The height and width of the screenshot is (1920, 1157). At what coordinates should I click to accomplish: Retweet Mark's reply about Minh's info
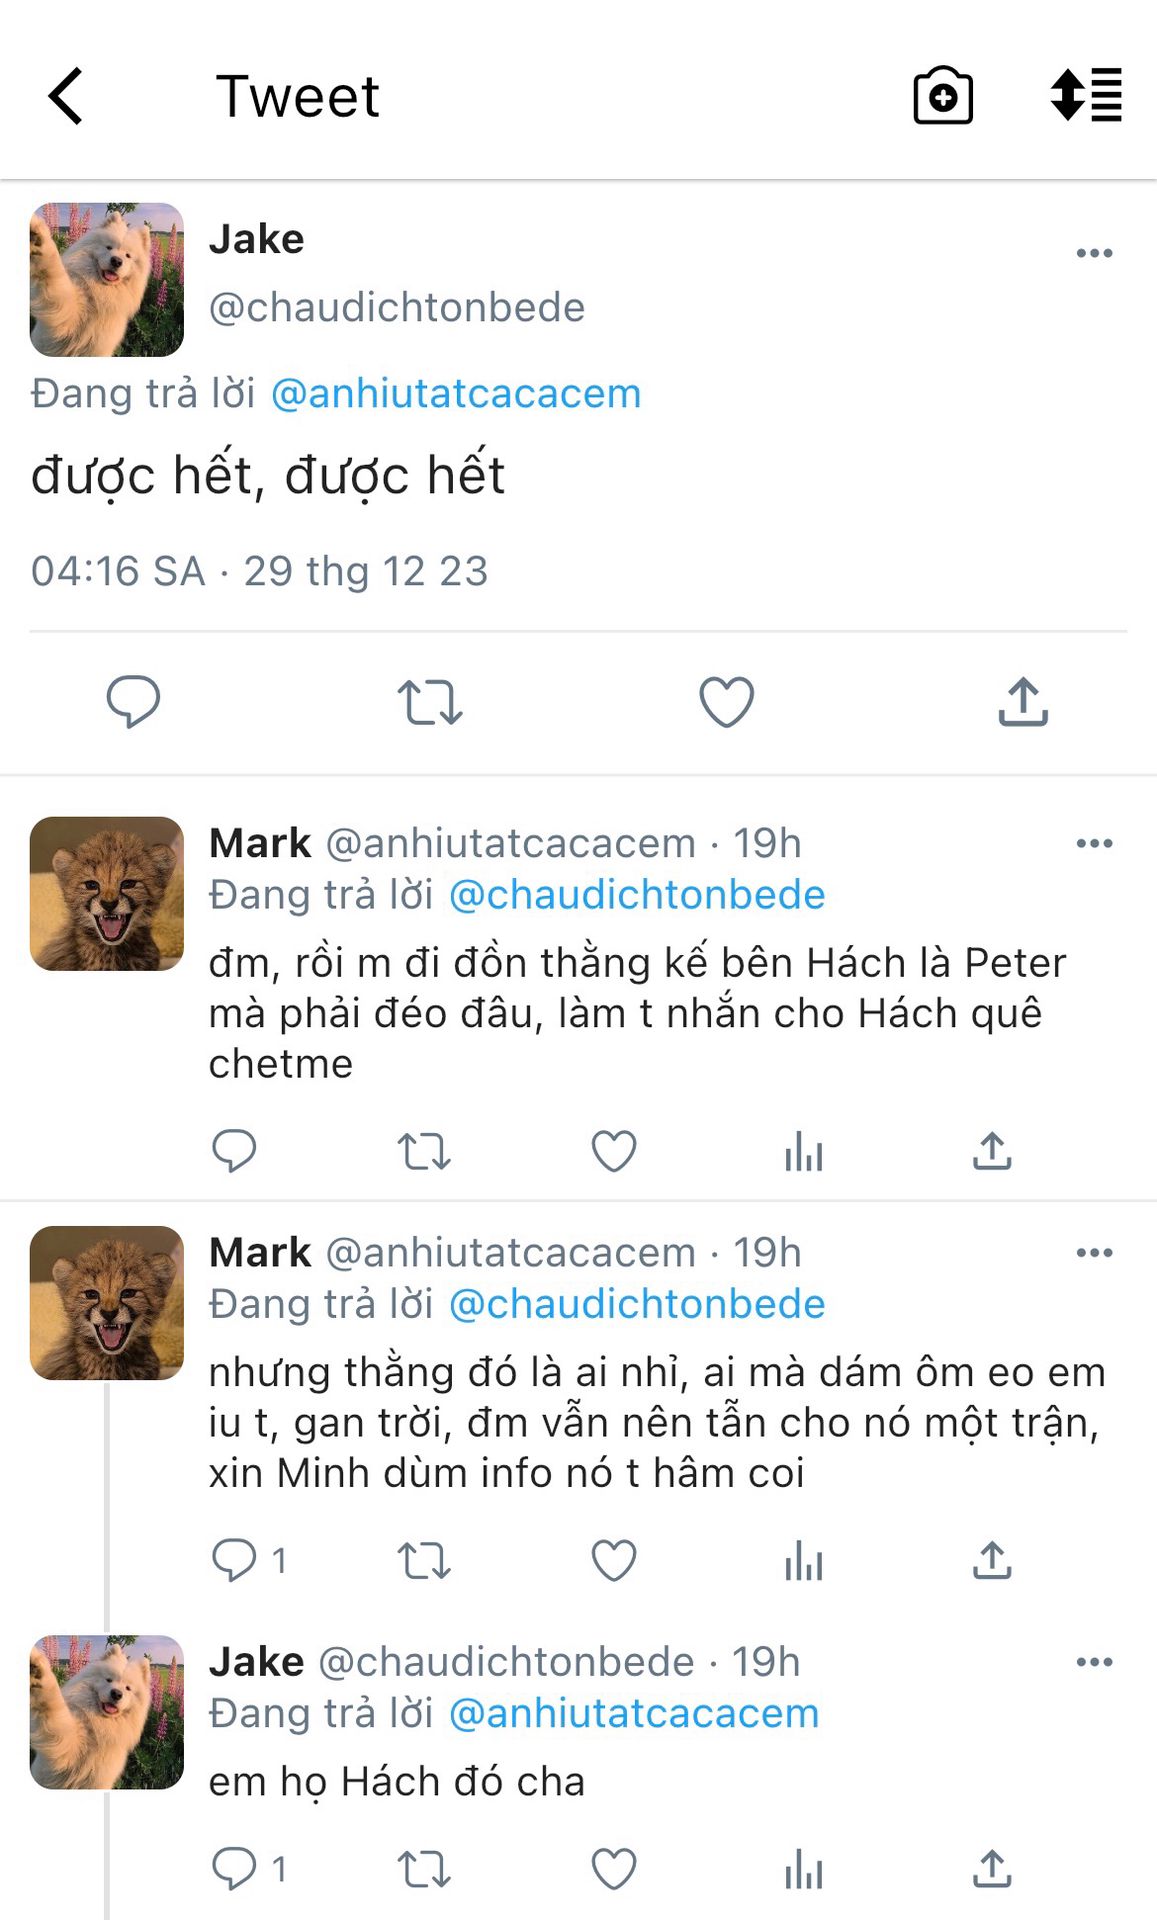[x=424, y=1560]
